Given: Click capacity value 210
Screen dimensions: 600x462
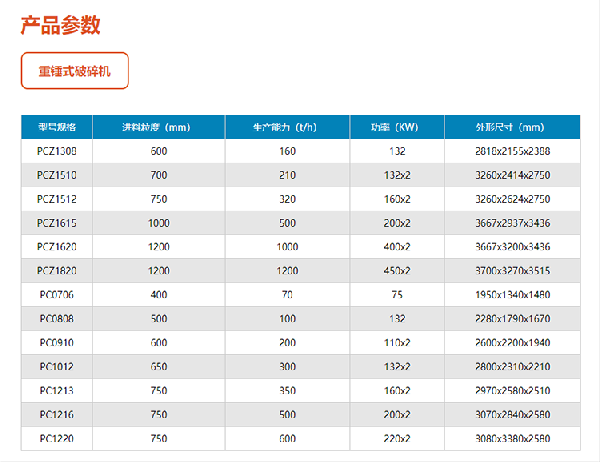Looking at the screenshot, I should [x=287, y=175].
